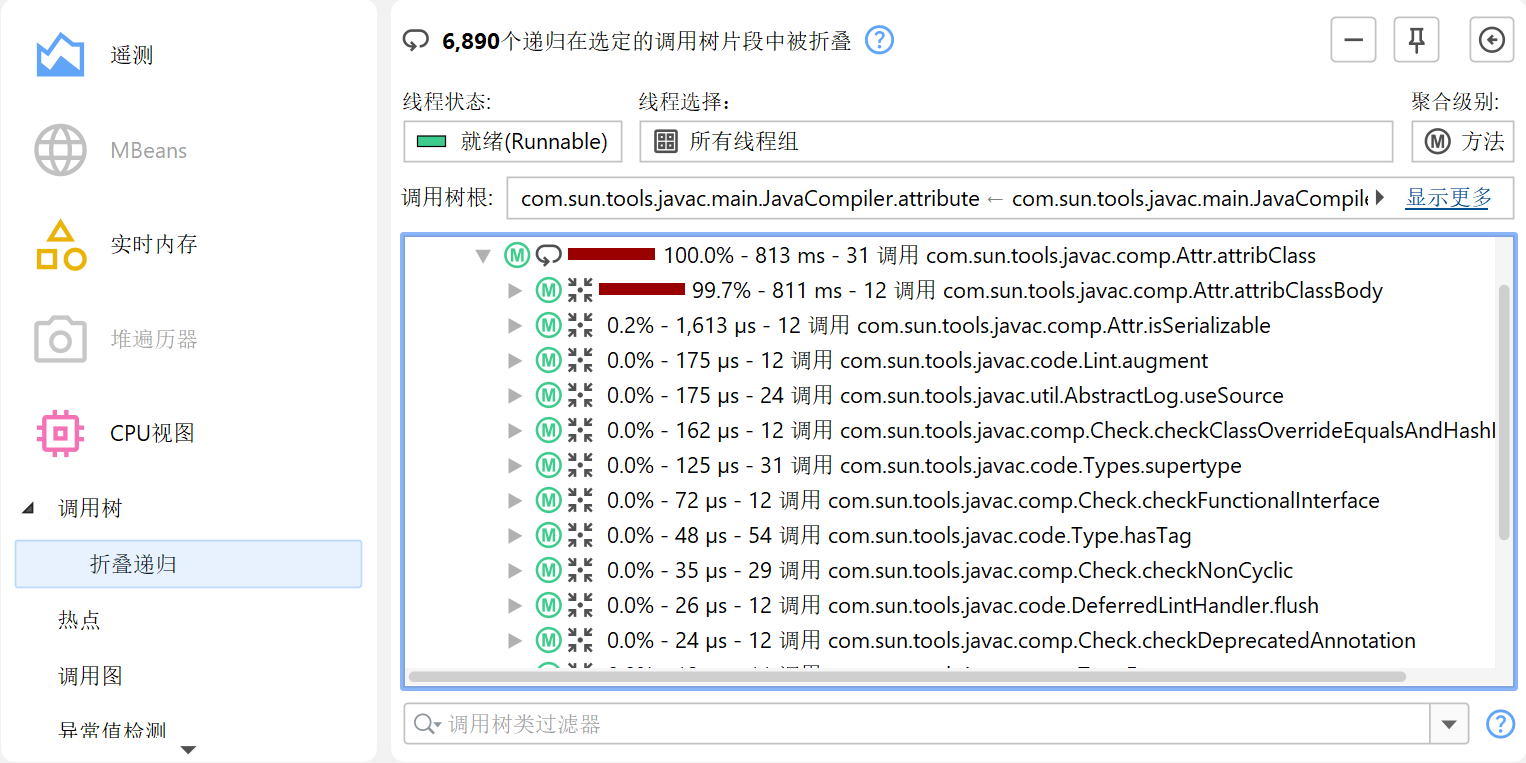Click the collapse-arrows icon on the attribClassBody row
This screenshot has width=1526, height=763.
click(580, 290)
